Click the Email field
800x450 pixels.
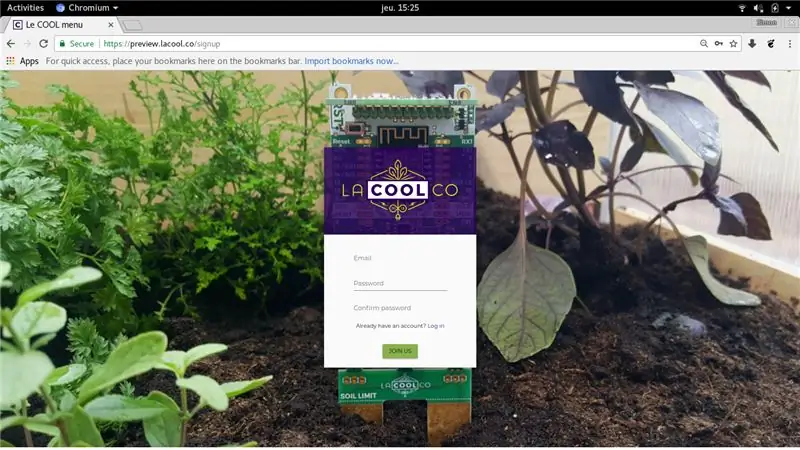[x=400, y=259]
